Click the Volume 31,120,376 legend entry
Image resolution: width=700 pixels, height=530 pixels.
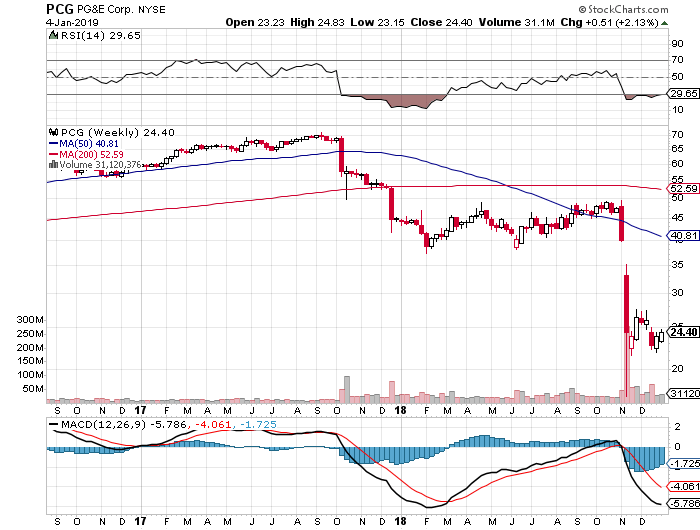100,164
